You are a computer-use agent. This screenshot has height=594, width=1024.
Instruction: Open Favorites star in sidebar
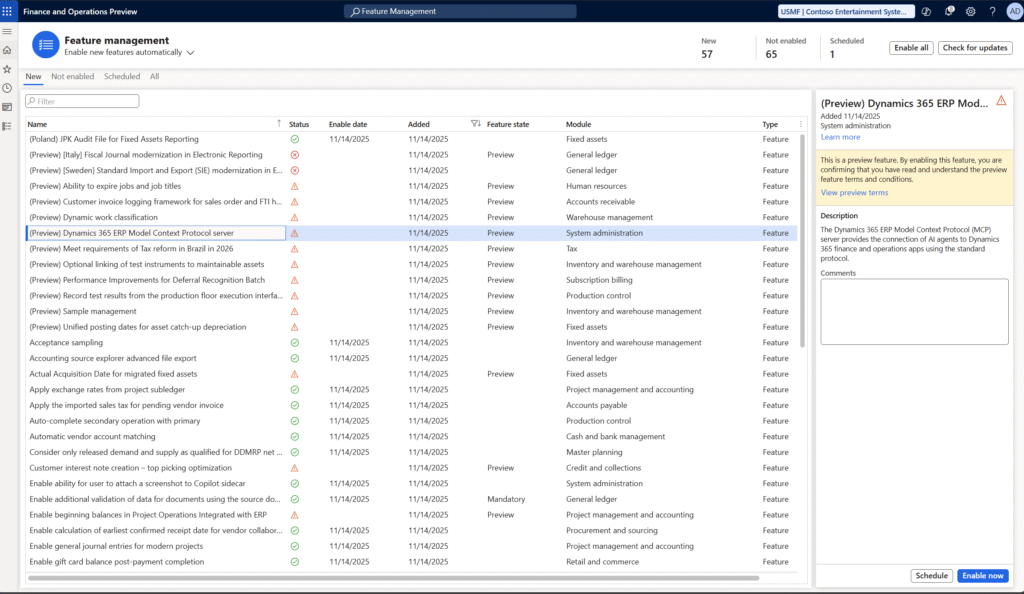7,69
